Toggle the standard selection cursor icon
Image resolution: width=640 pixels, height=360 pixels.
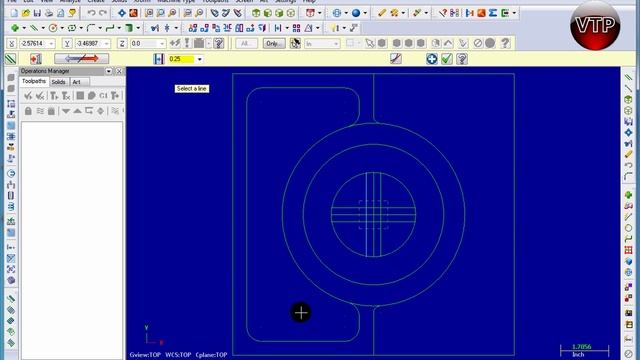coord(370,43)
